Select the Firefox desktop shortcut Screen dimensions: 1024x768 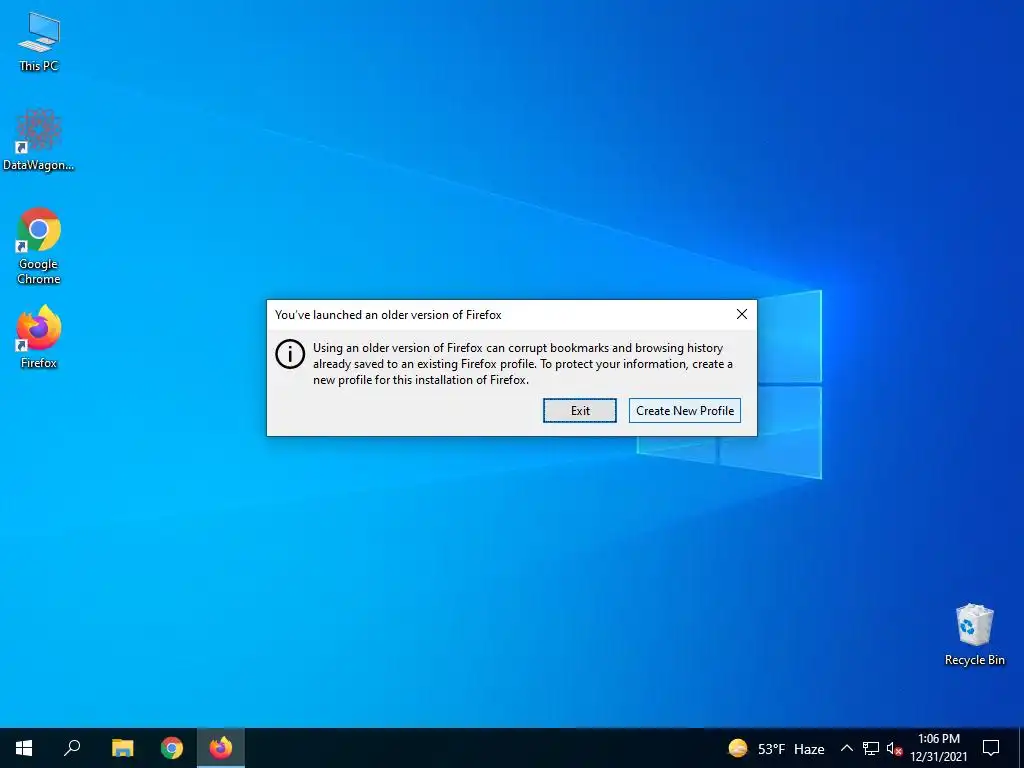[39, 337]
